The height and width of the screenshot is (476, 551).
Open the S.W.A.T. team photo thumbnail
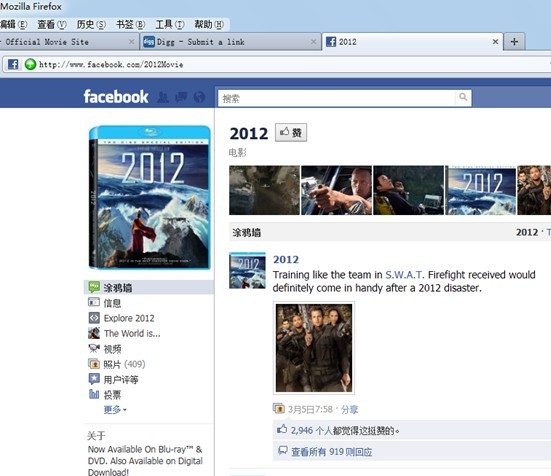point(314,348)
